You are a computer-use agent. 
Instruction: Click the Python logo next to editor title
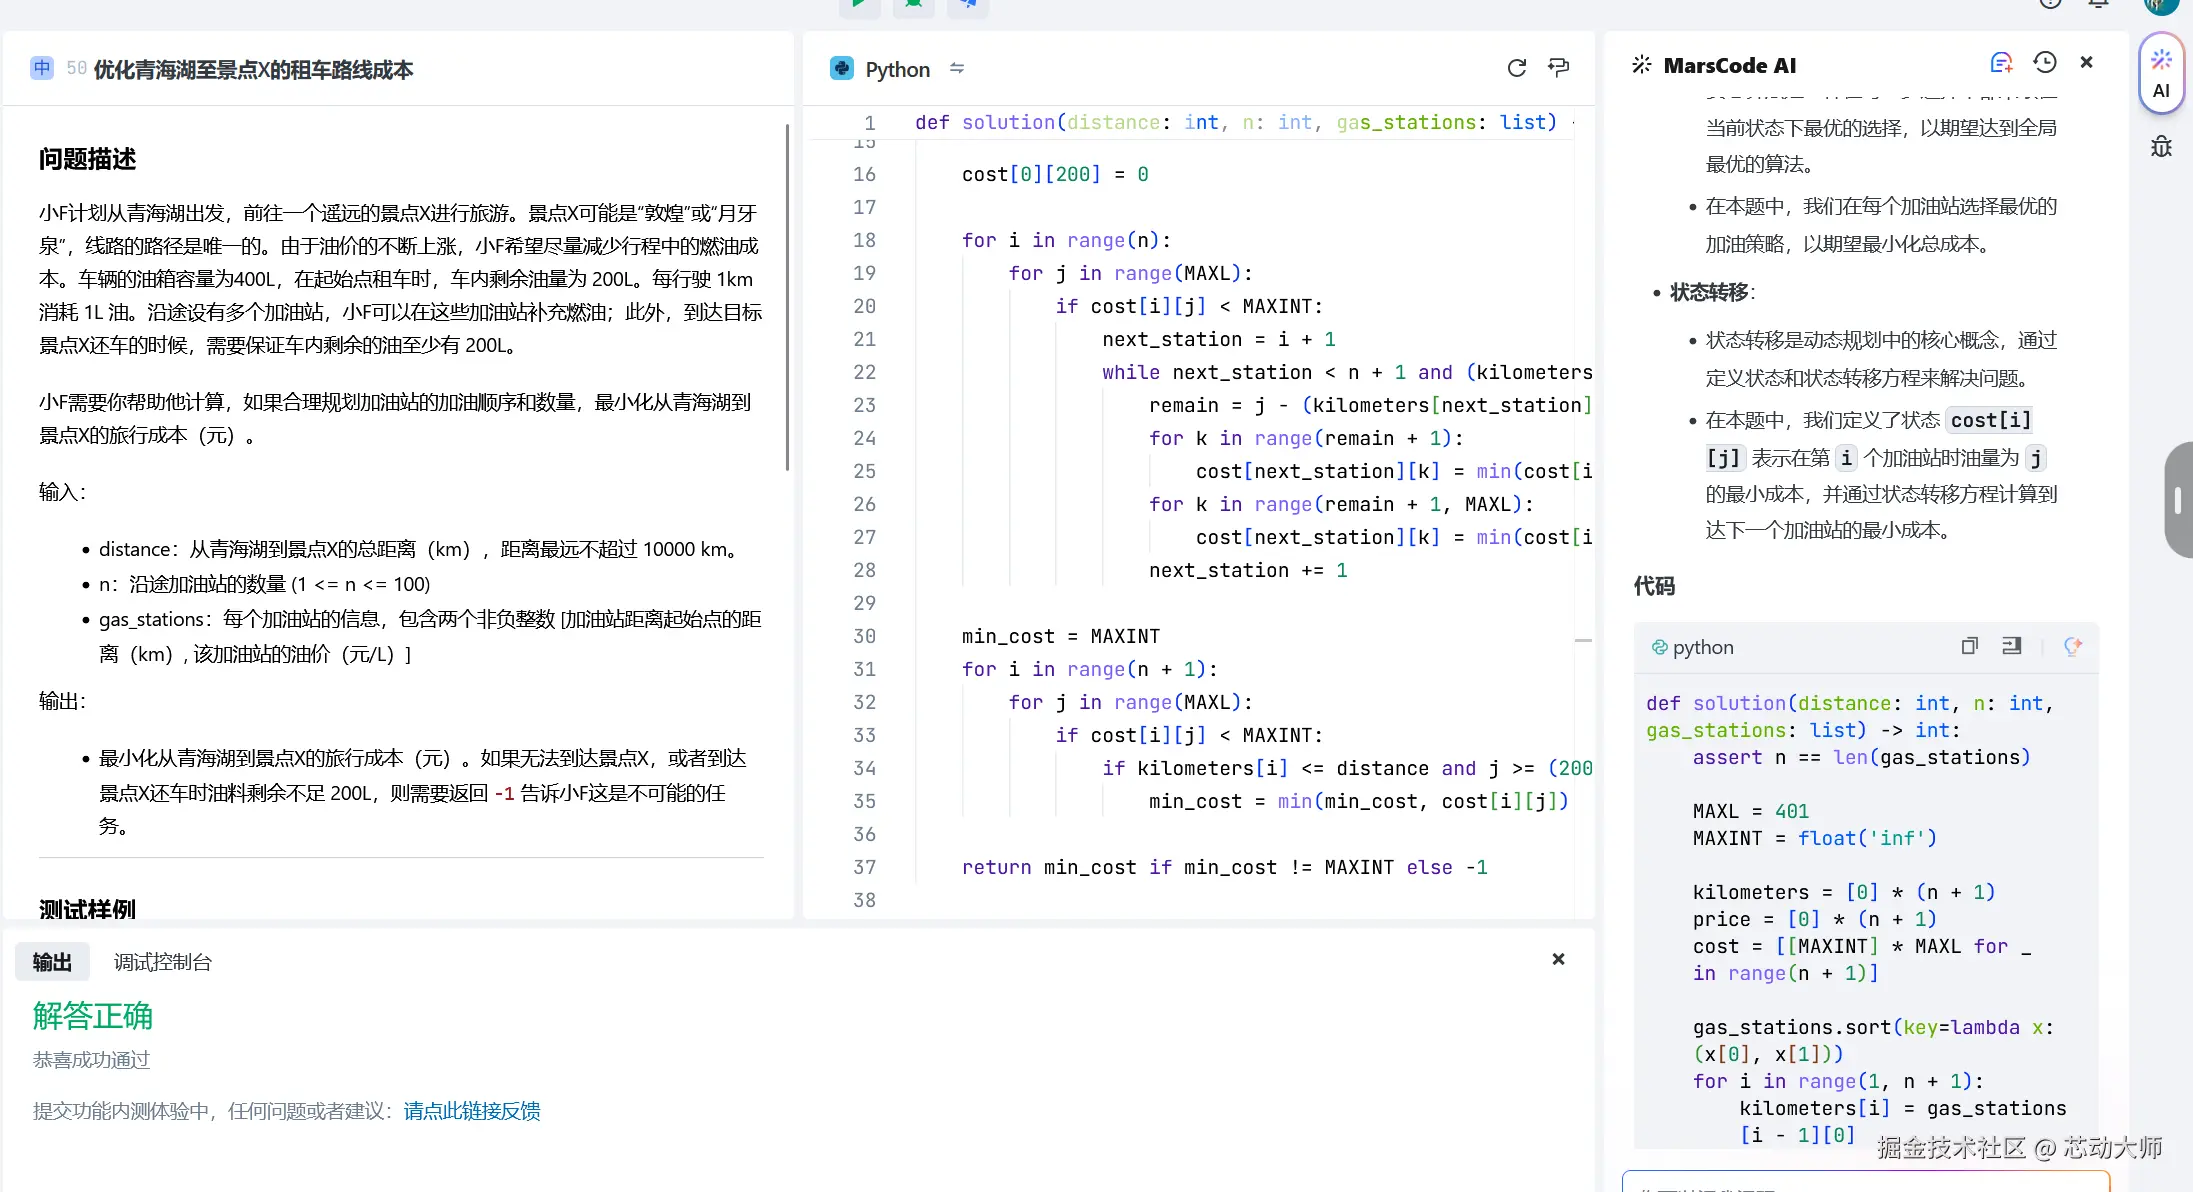tap(841, 68)
